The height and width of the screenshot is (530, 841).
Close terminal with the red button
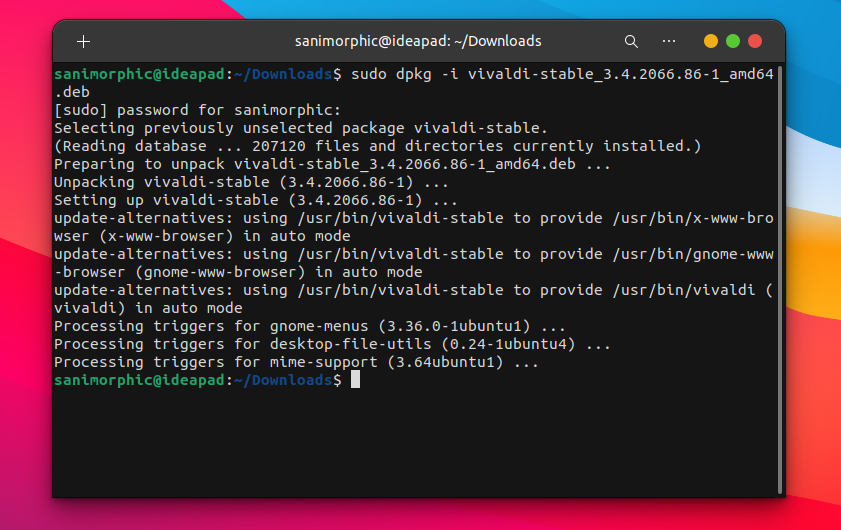[755, 41]
